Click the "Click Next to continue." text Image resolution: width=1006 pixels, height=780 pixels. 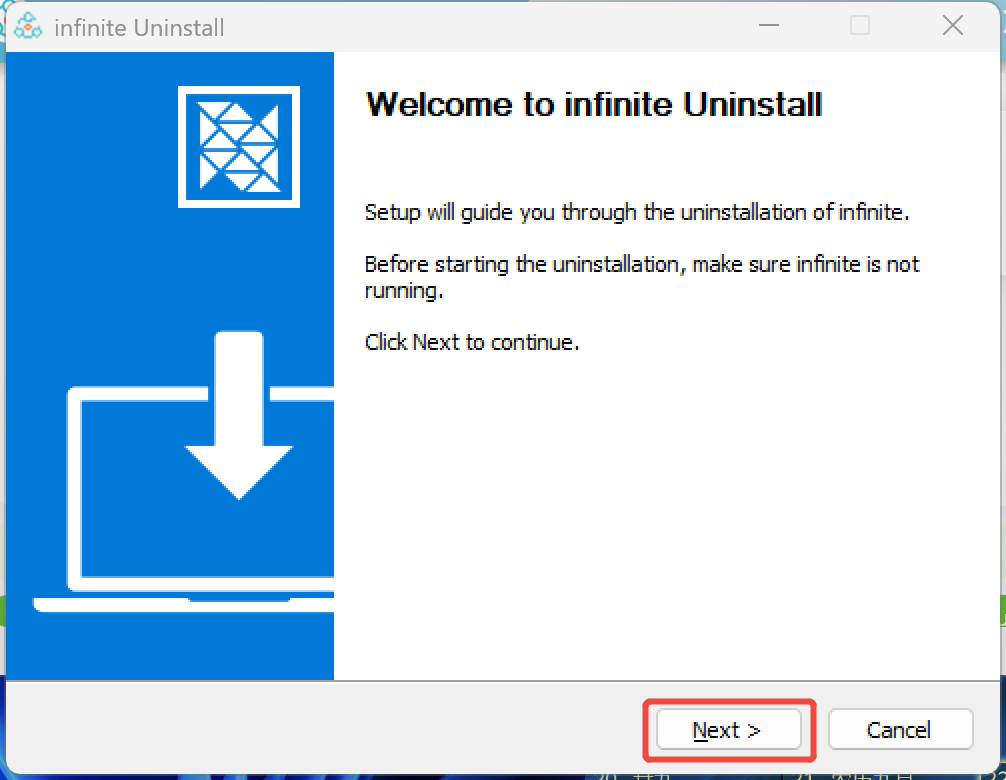472,342
